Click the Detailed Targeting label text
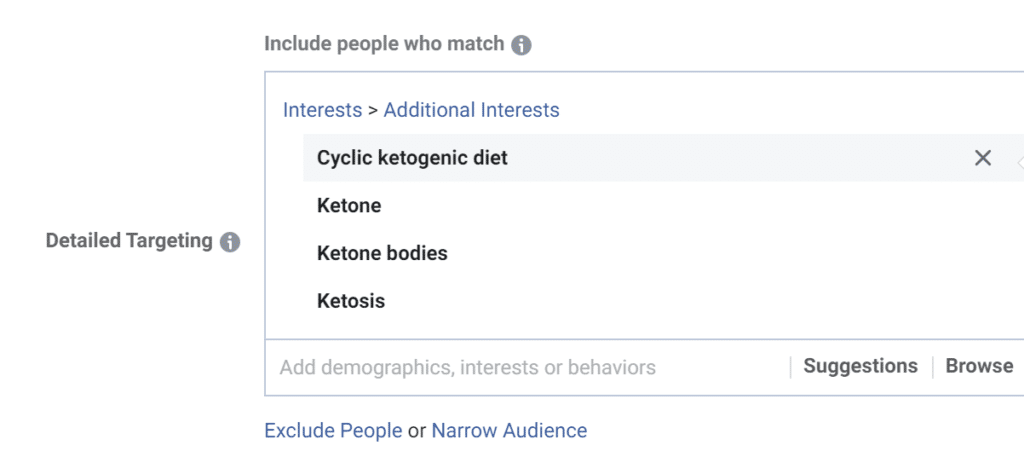 (129, 241)
